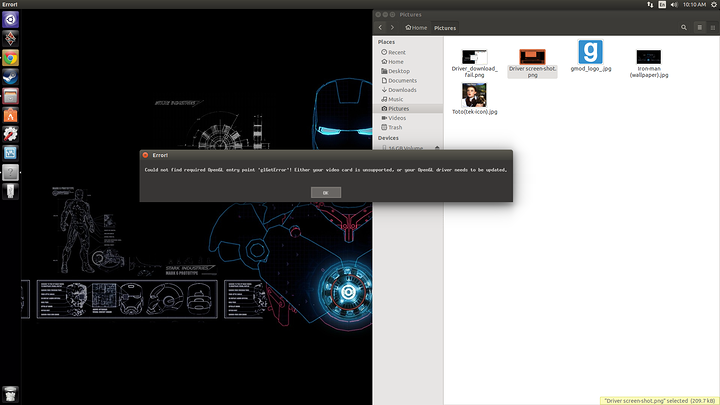
Task: Click the search icon in Files toolbar
Action: pos(684,28)
